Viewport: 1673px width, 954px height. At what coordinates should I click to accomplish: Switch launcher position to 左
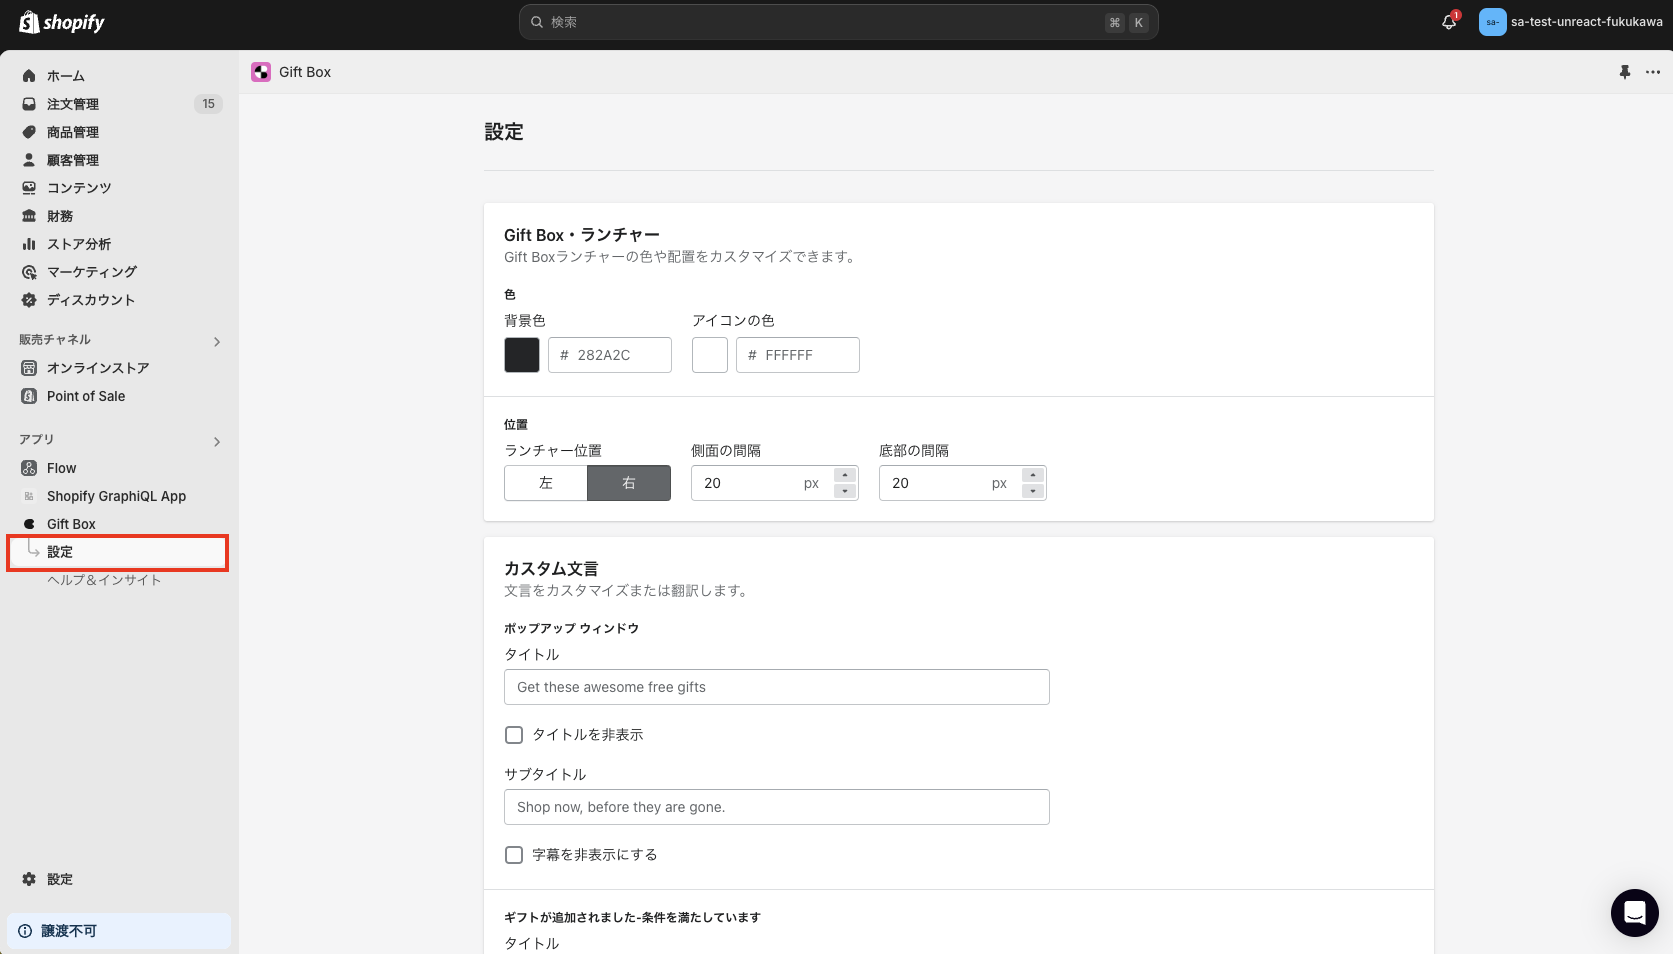[545, 483]
